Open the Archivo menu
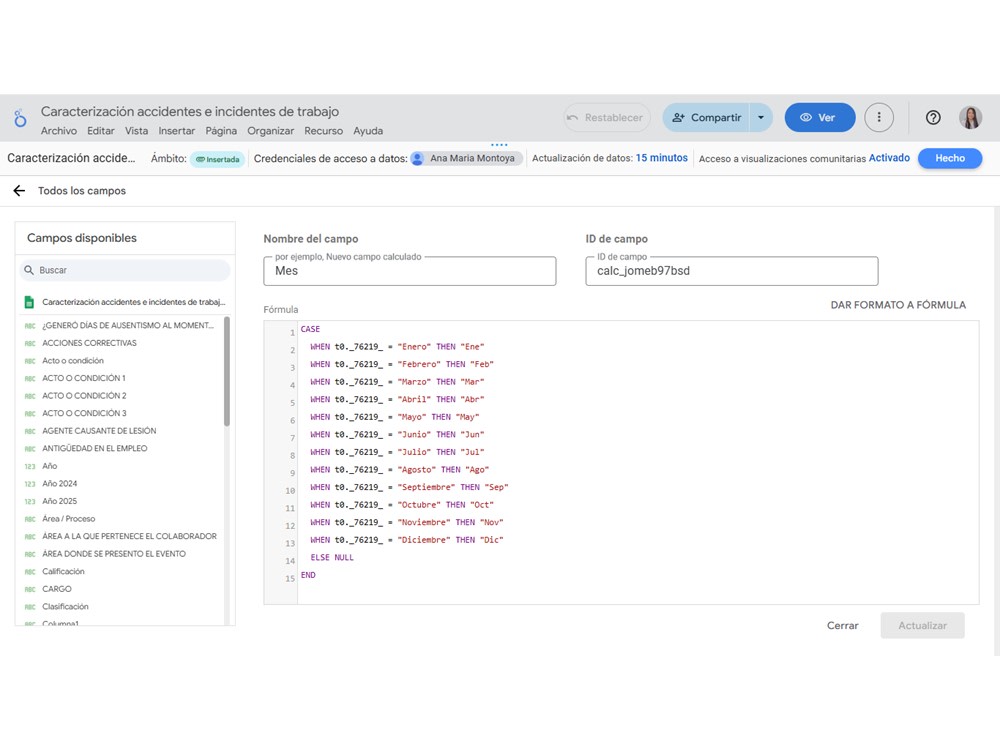 coord(59,131)
